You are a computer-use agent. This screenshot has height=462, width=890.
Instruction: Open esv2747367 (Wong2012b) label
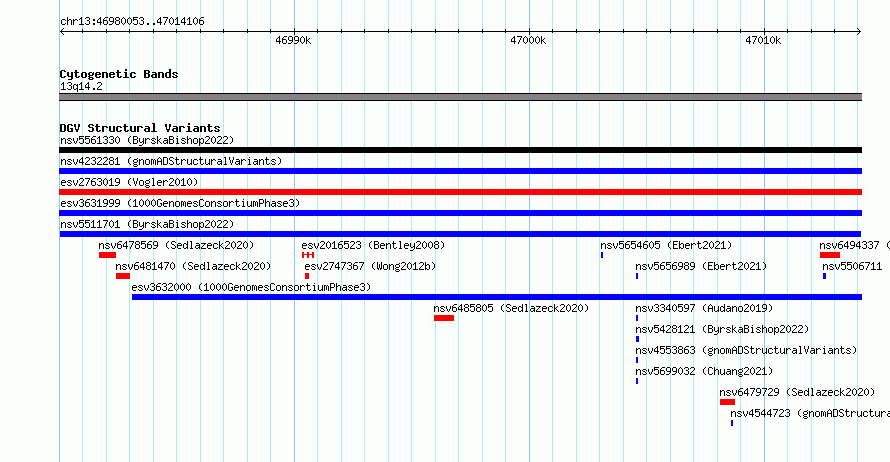370,266
